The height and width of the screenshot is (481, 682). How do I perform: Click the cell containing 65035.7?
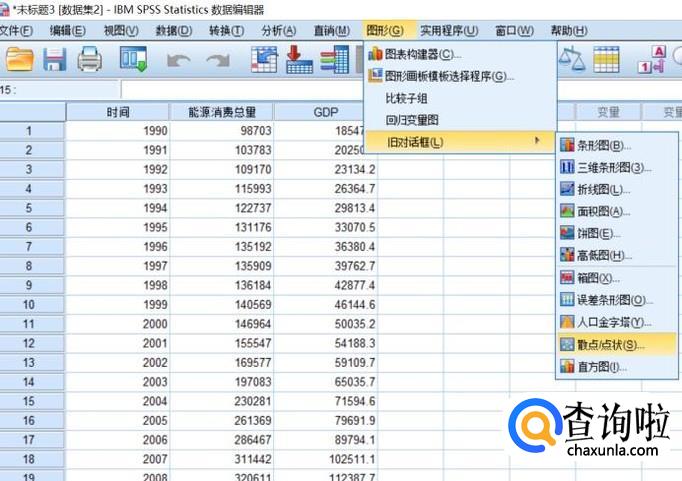click(x=326, y=382)
